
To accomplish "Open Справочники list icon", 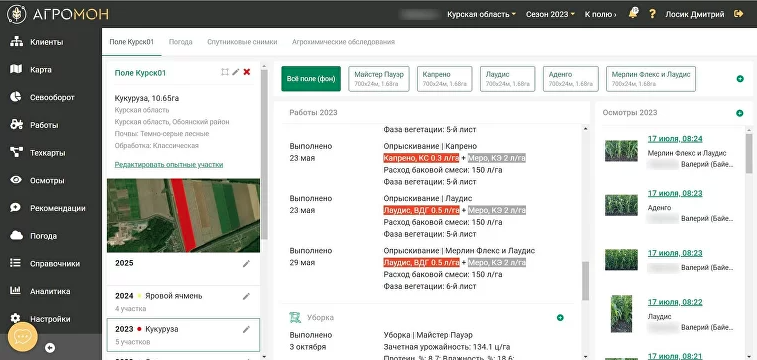I will 16,263.
